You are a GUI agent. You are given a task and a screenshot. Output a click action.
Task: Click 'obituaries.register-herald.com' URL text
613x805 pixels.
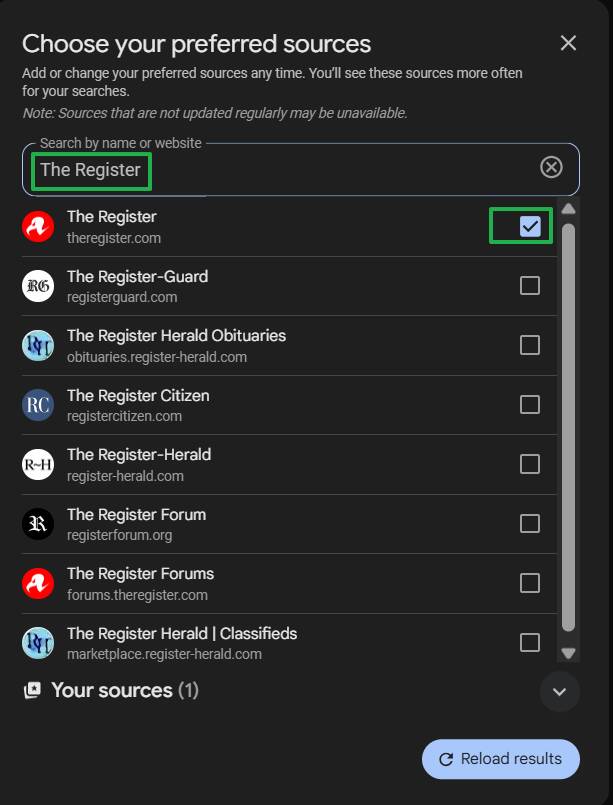pos(157,357)
